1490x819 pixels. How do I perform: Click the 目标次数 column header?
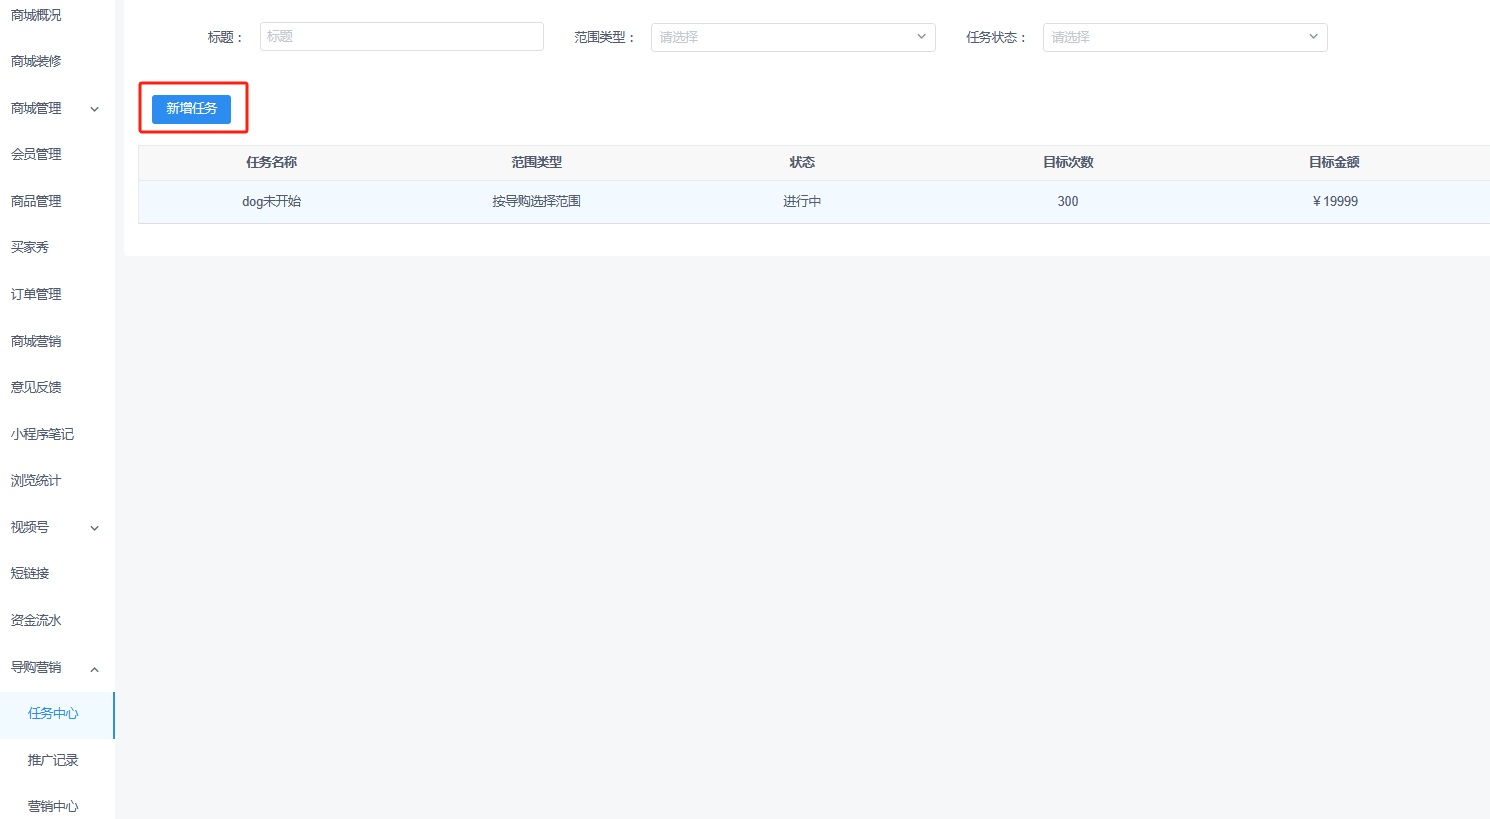tap(1068, 162)
